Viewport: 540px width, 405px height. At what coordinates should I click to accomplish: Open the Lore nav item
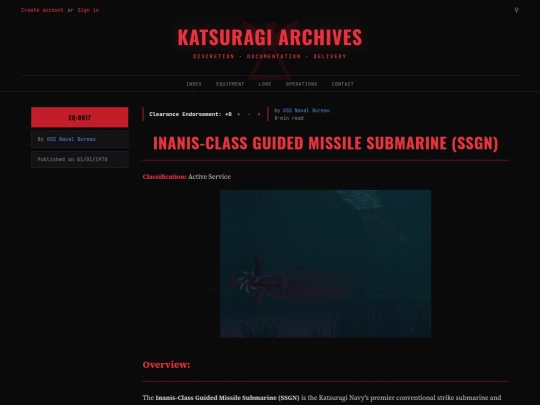[265, 84]
